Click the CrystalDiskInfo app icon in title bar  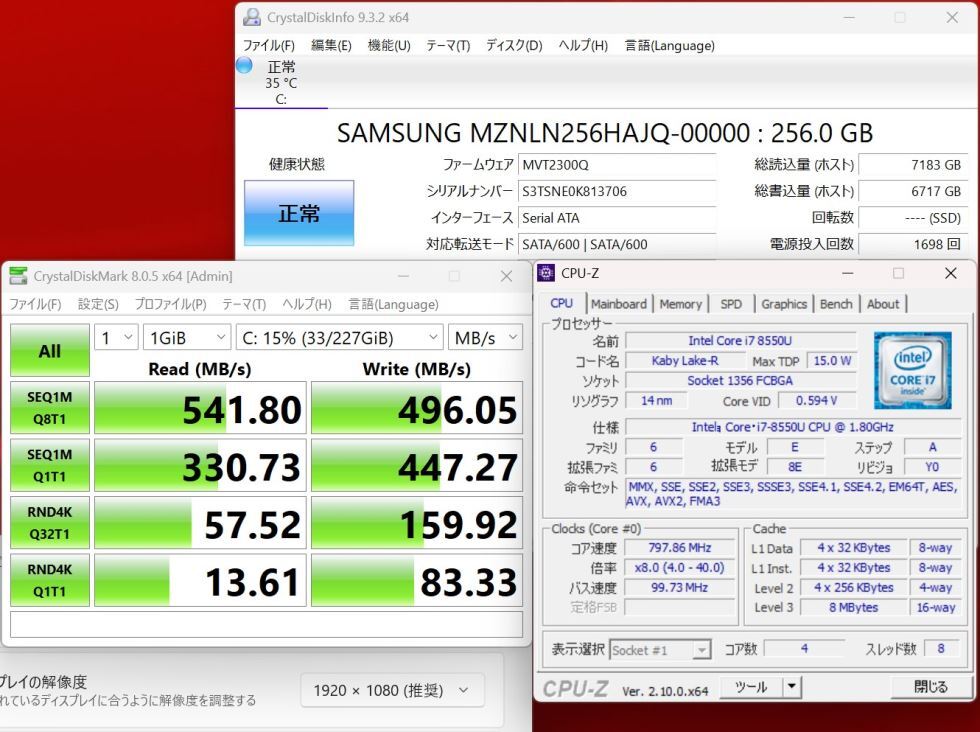252,17
